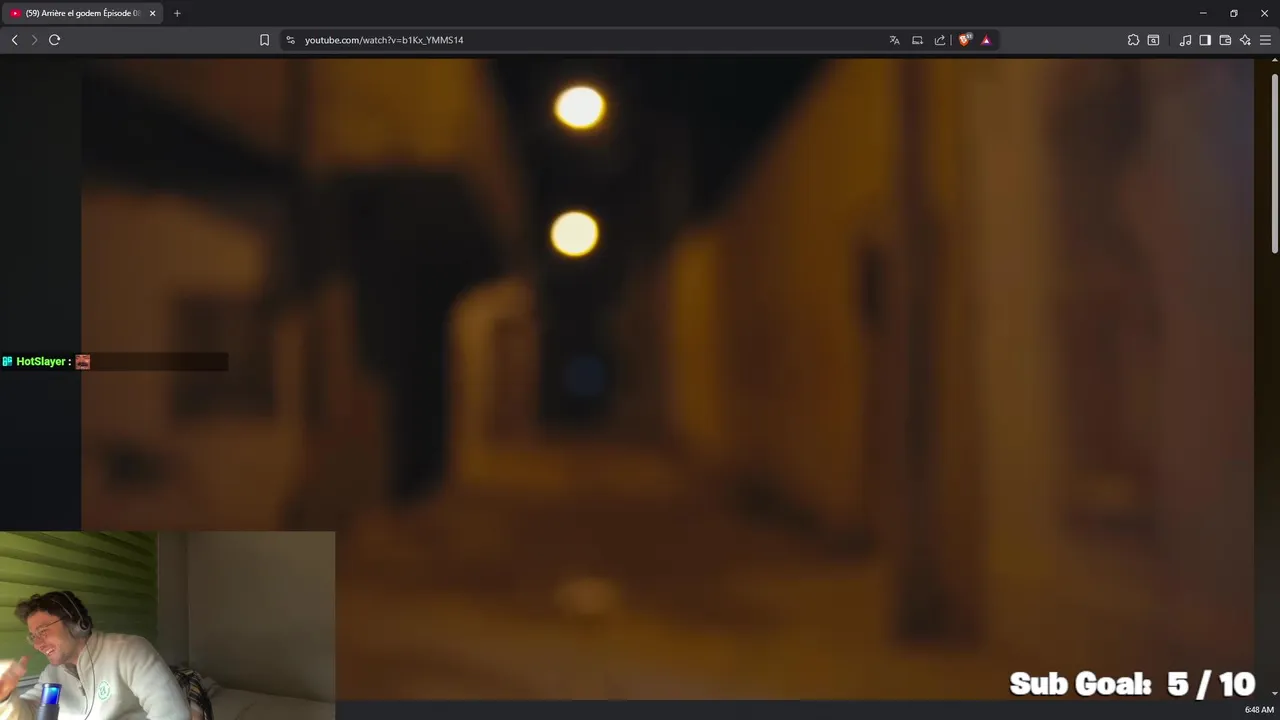Screen dimensions: 1280x720
Task: Click the streamer webcam overlay
Action: point(167,625)
